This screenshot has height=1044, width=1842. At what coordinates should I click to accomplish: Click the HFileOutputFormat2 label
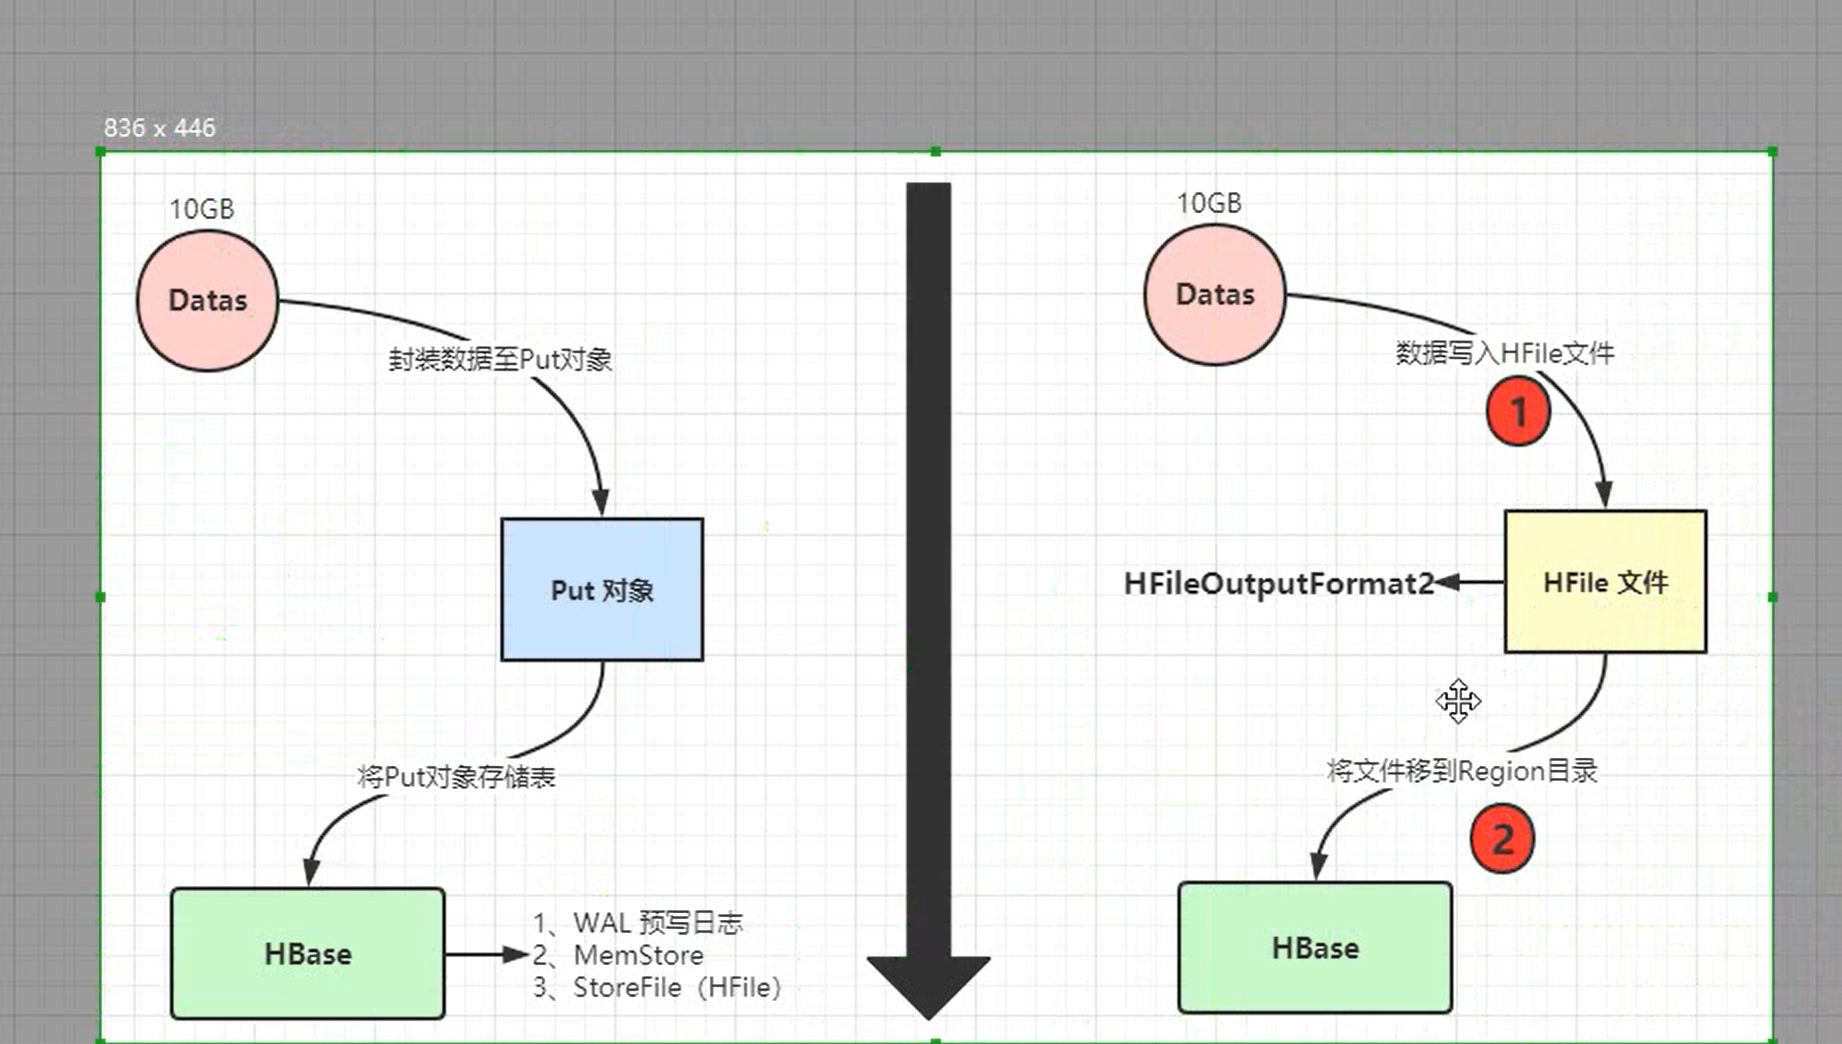pyautogui.click(x=1278, y=584)
